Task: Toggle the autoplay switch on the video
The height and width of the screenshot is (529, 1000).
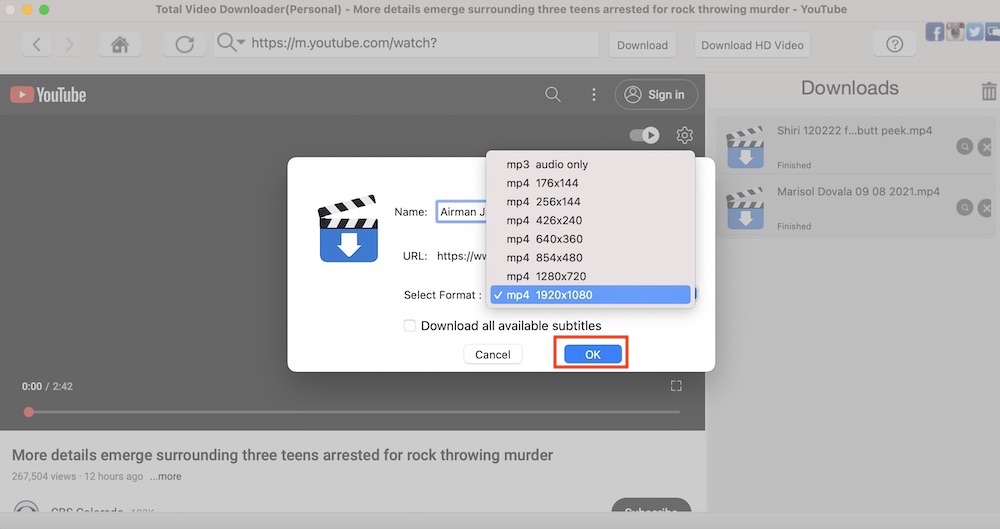Action: pos(644,135)
